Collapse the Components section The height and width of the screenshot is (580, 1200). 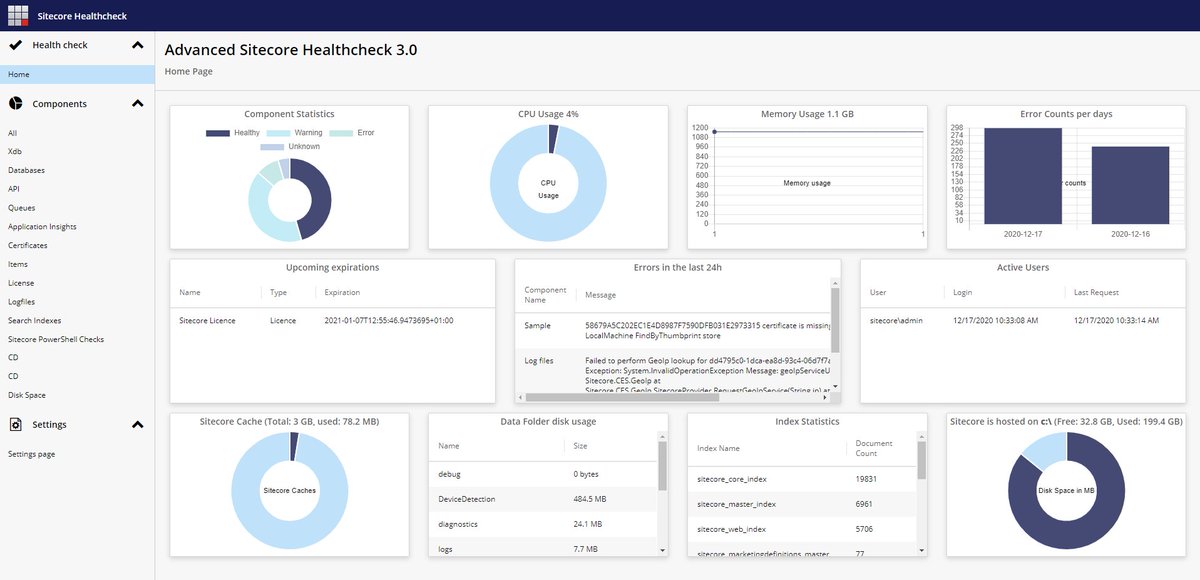pos(137,104)
